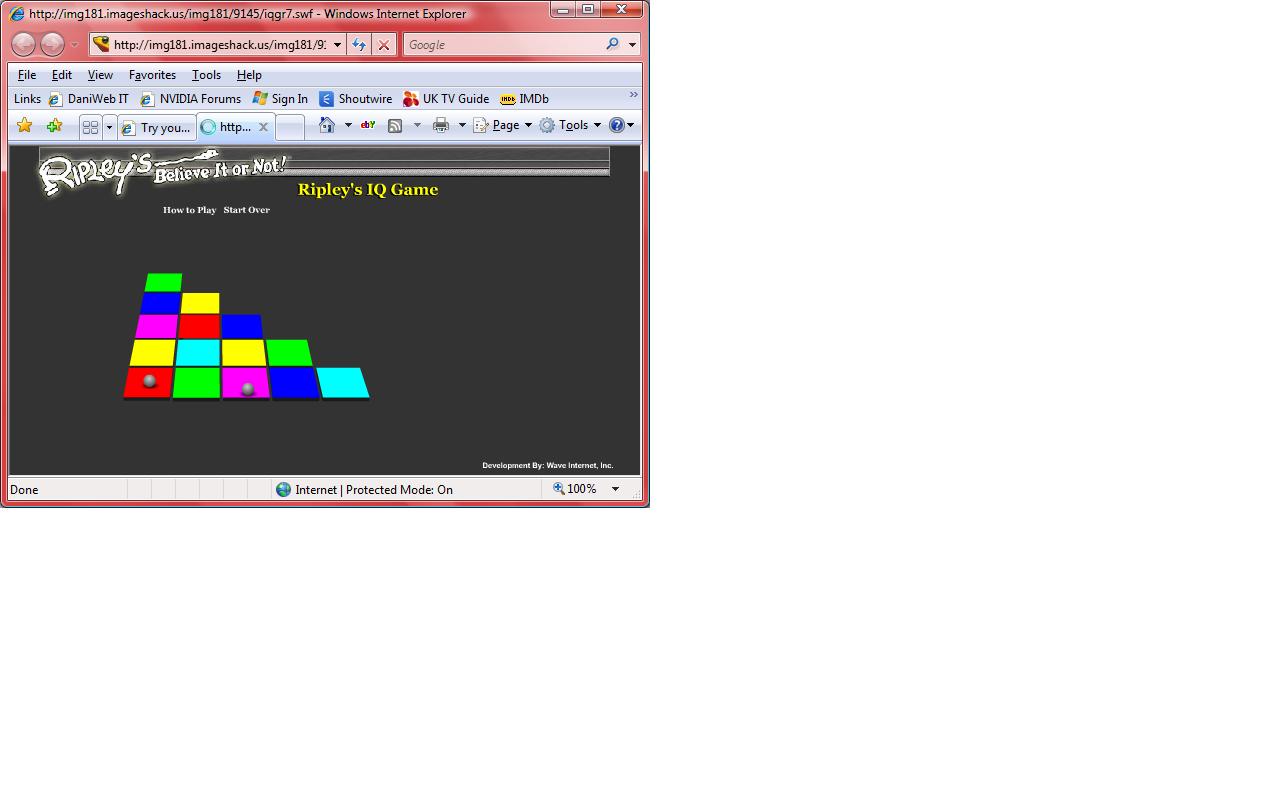Screen dimensions: 1280x800
Task: Click the RSS feeds icon
Action: coord(395,125)
